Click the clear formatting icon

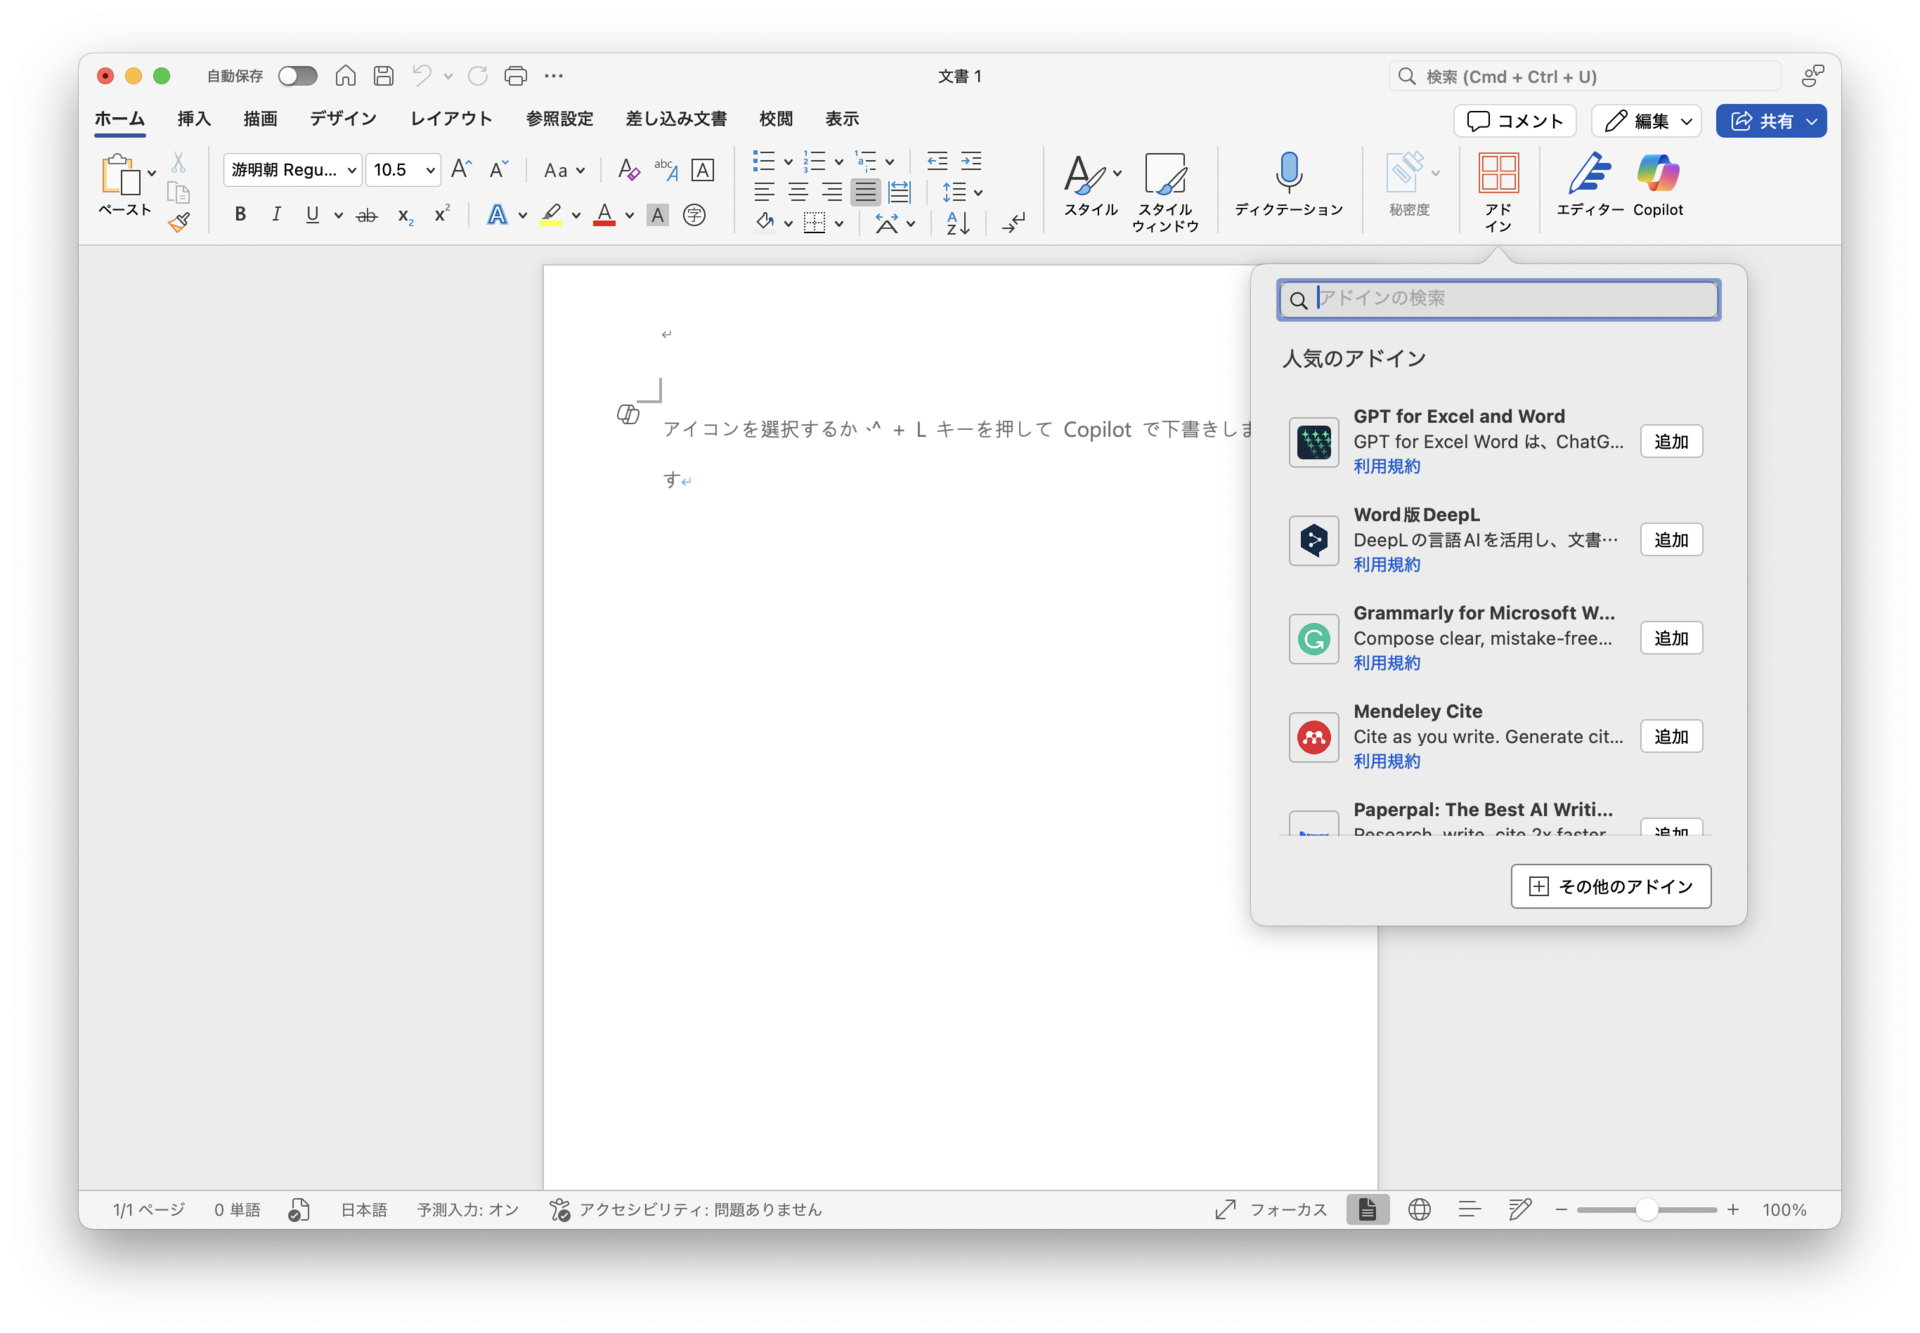tap(628, 170)
